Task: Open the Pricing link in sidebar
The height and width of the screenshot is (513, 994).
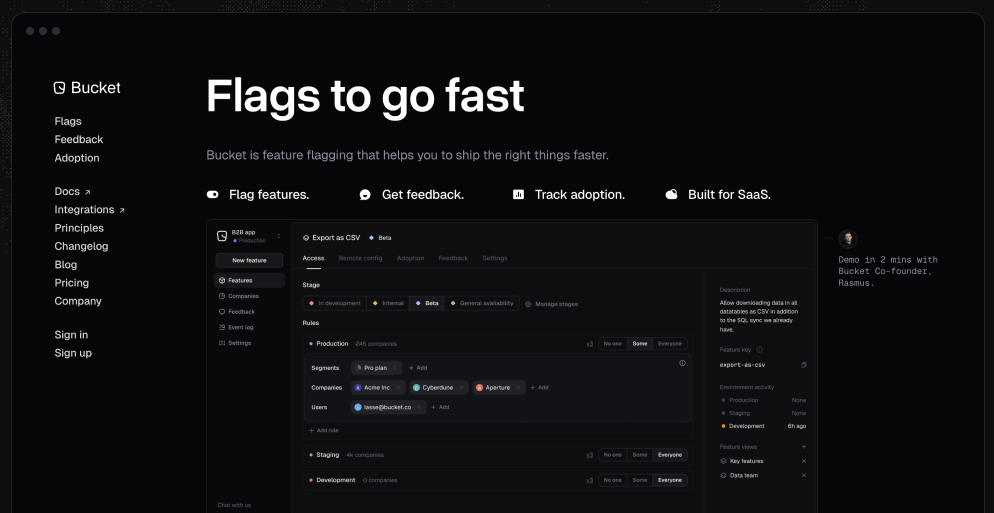Action: coord(71,283)
